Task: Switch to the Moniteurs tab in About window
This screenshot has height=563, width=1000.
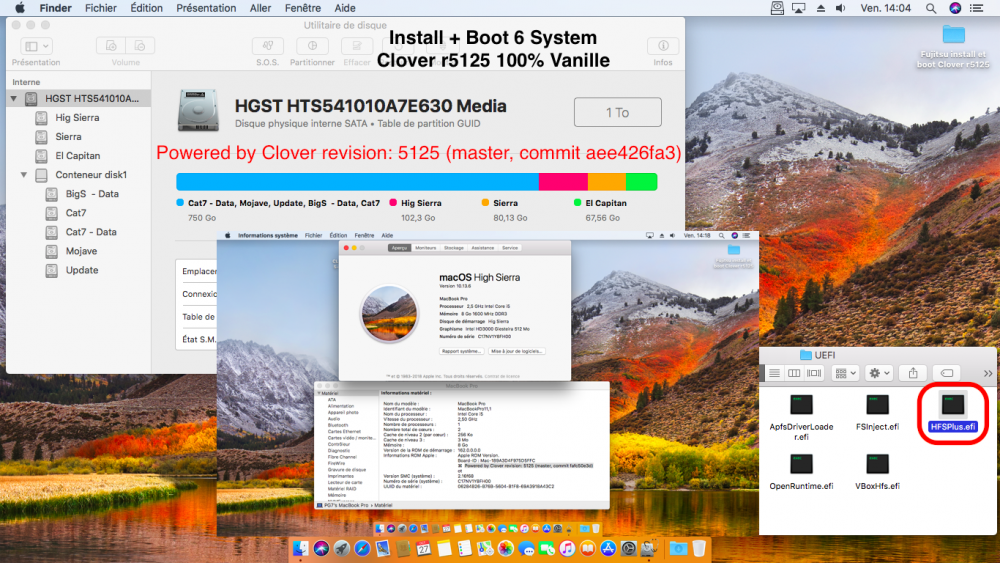Action: [x=425, y=248]
